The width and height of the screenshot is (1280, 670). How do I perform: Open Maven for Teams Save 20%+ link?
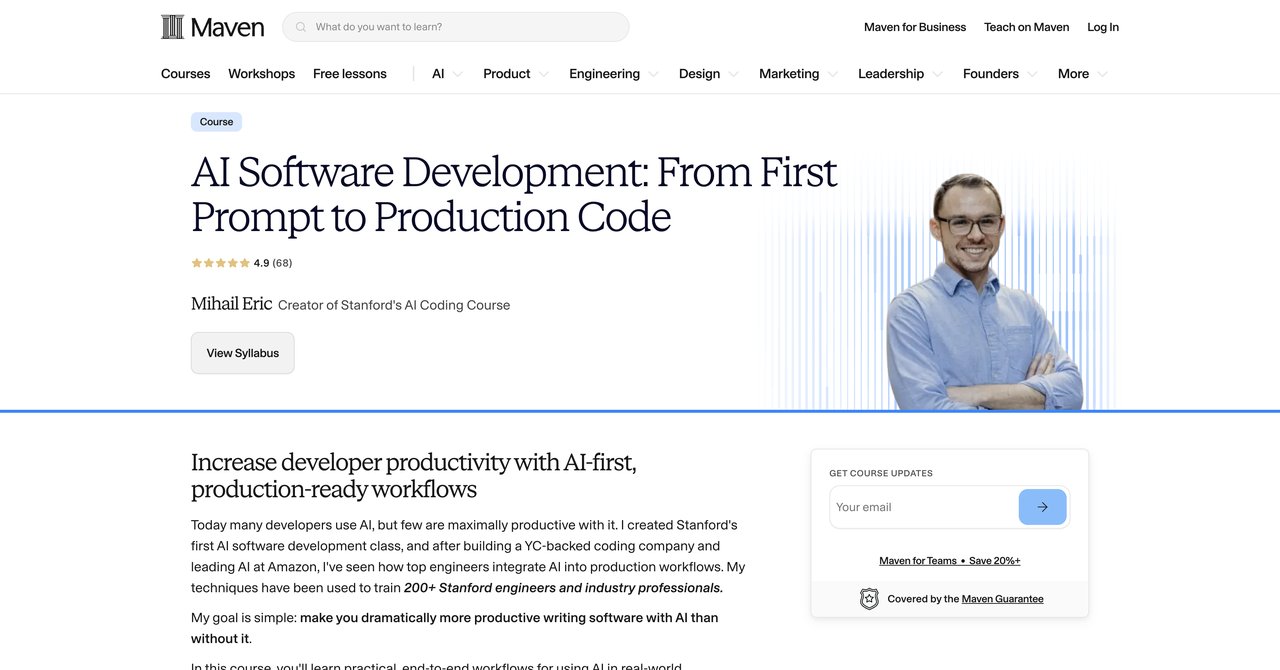click(950, 561)
